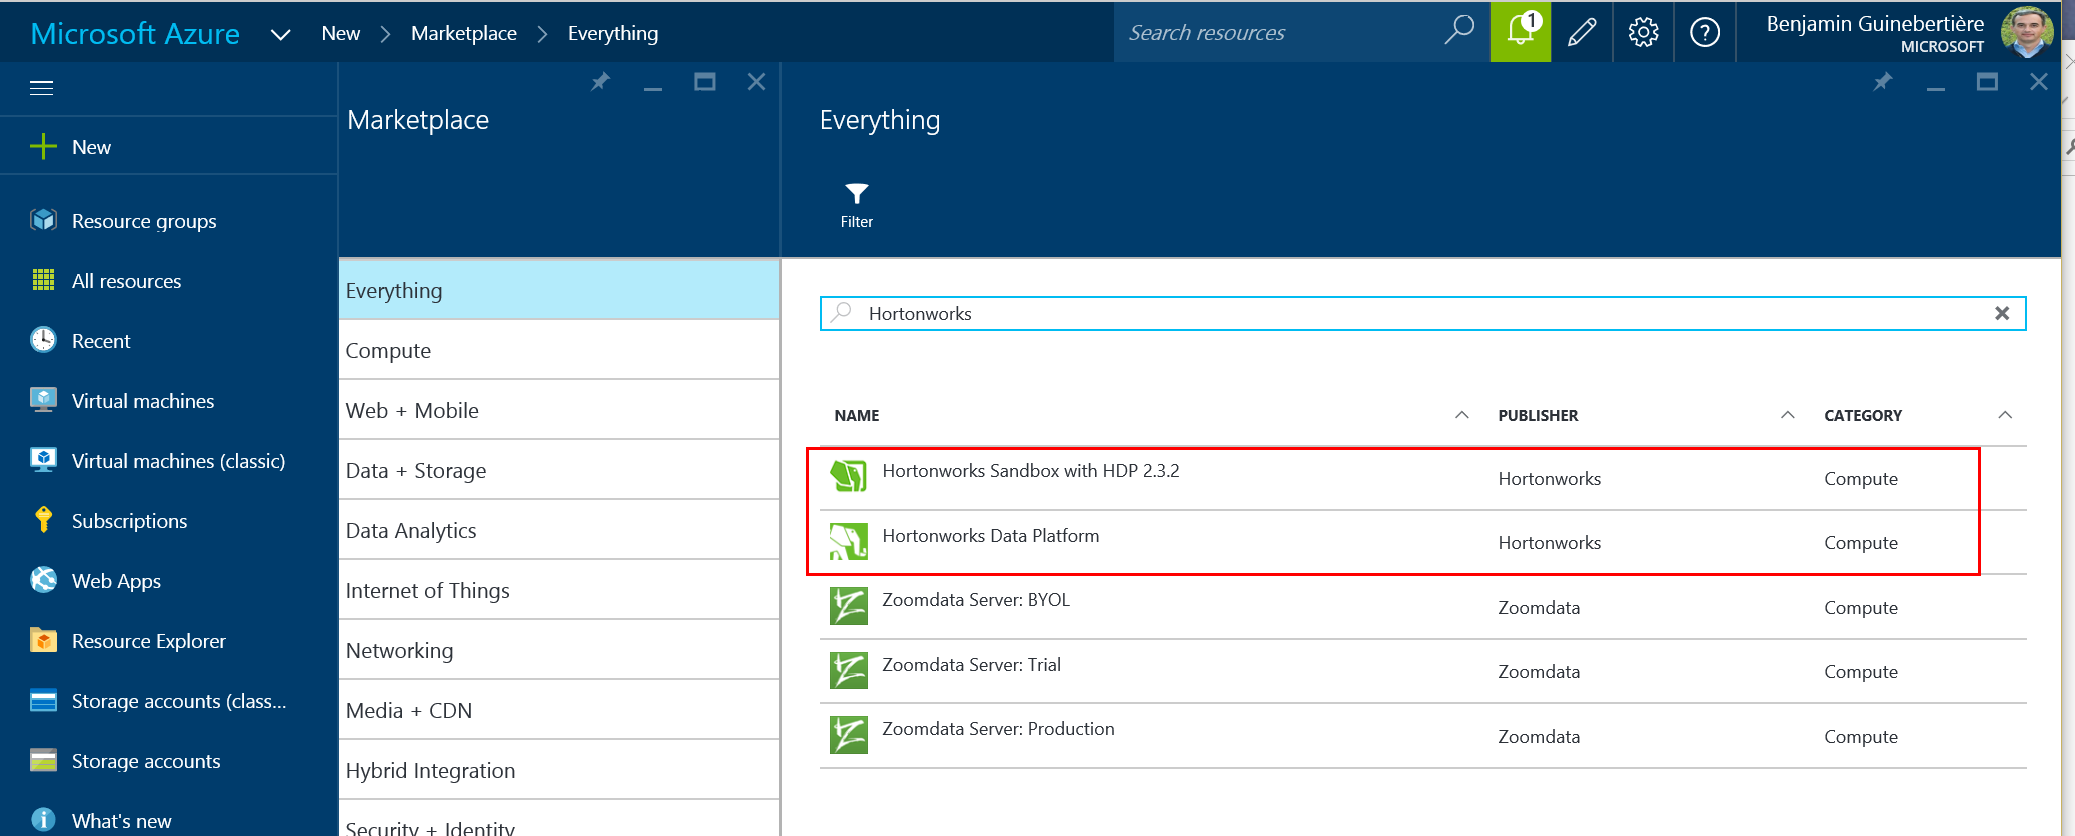Clear the Hortonworks search text
Image resolution: width=2075 pixels, height=836 pixels.
[x=2002, y=313]
